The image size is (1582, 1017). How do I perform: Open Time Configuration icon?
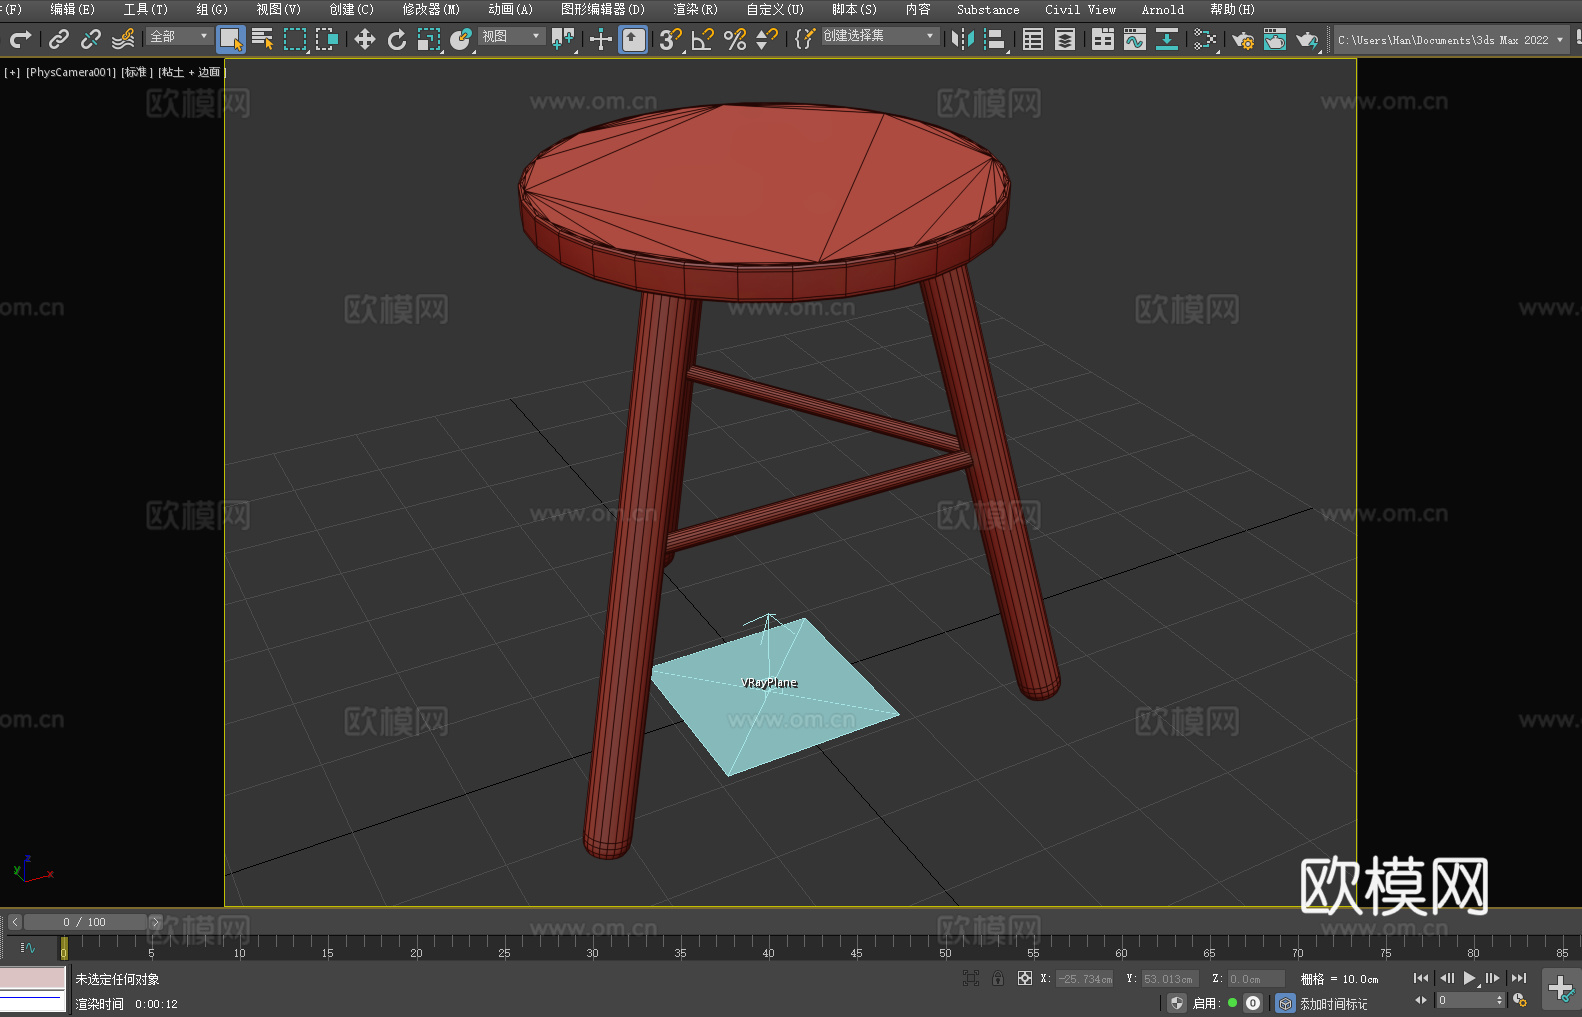point(1520,1000)
